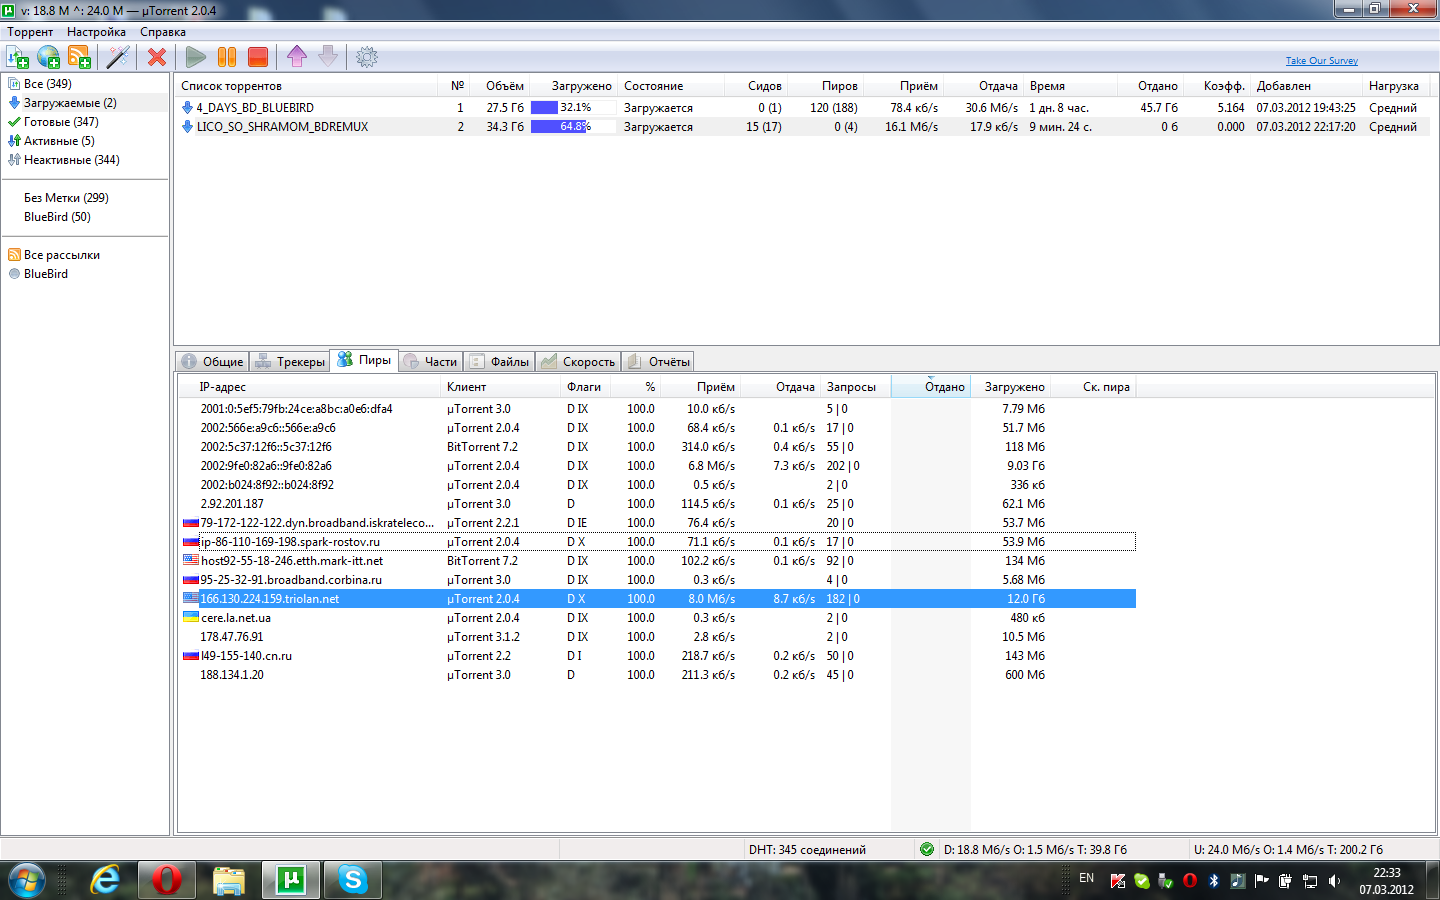
Task: Switch to the Отчёты tab
Action: pos(658,362)
